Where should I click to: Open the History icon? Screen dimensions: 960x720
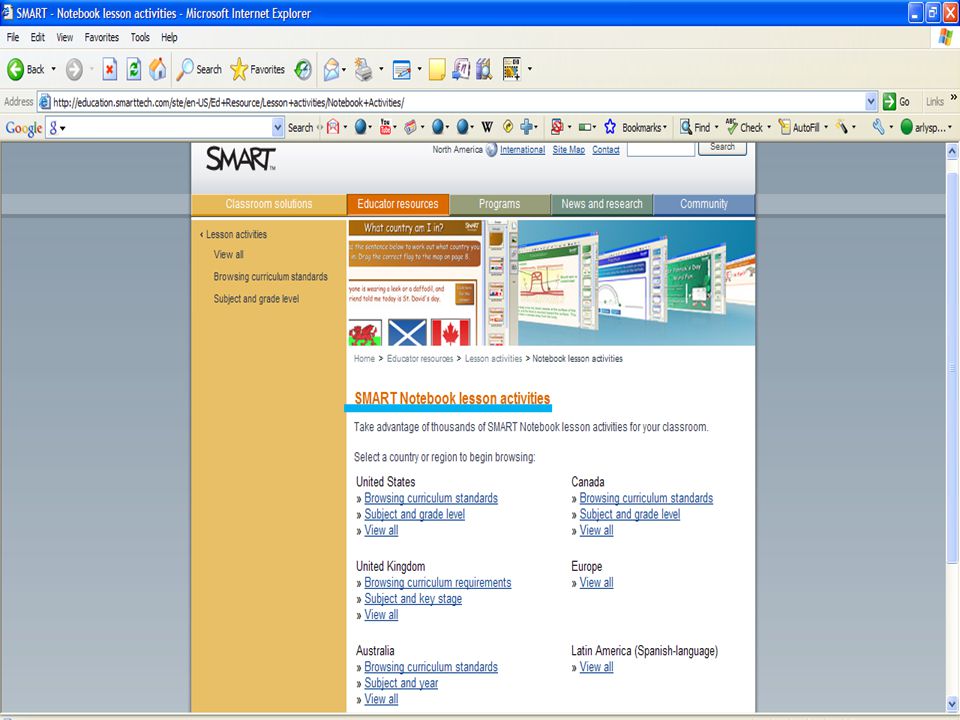pos(302,69)
